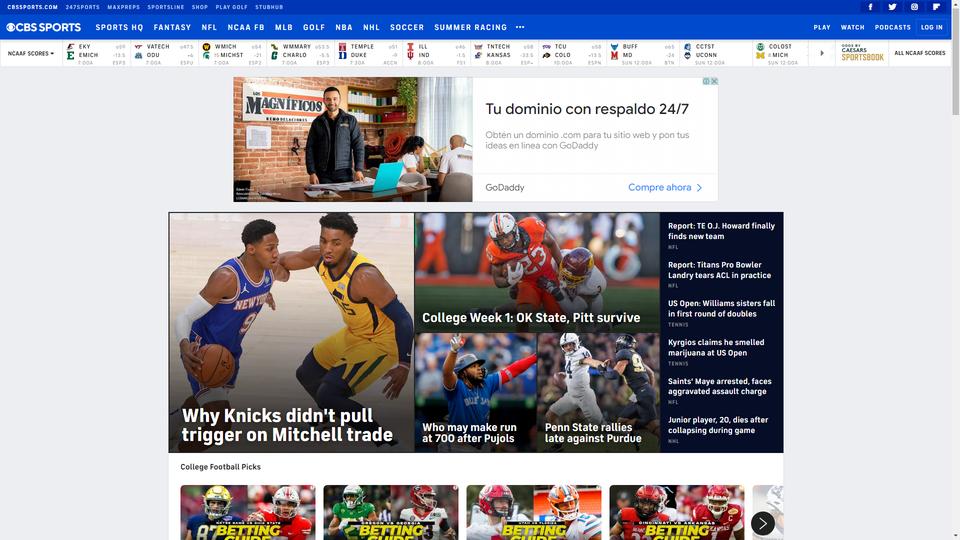Open the SPORTSLINE top bar link
Viewport: 960px width, 540px height.
tap(166, 7)
